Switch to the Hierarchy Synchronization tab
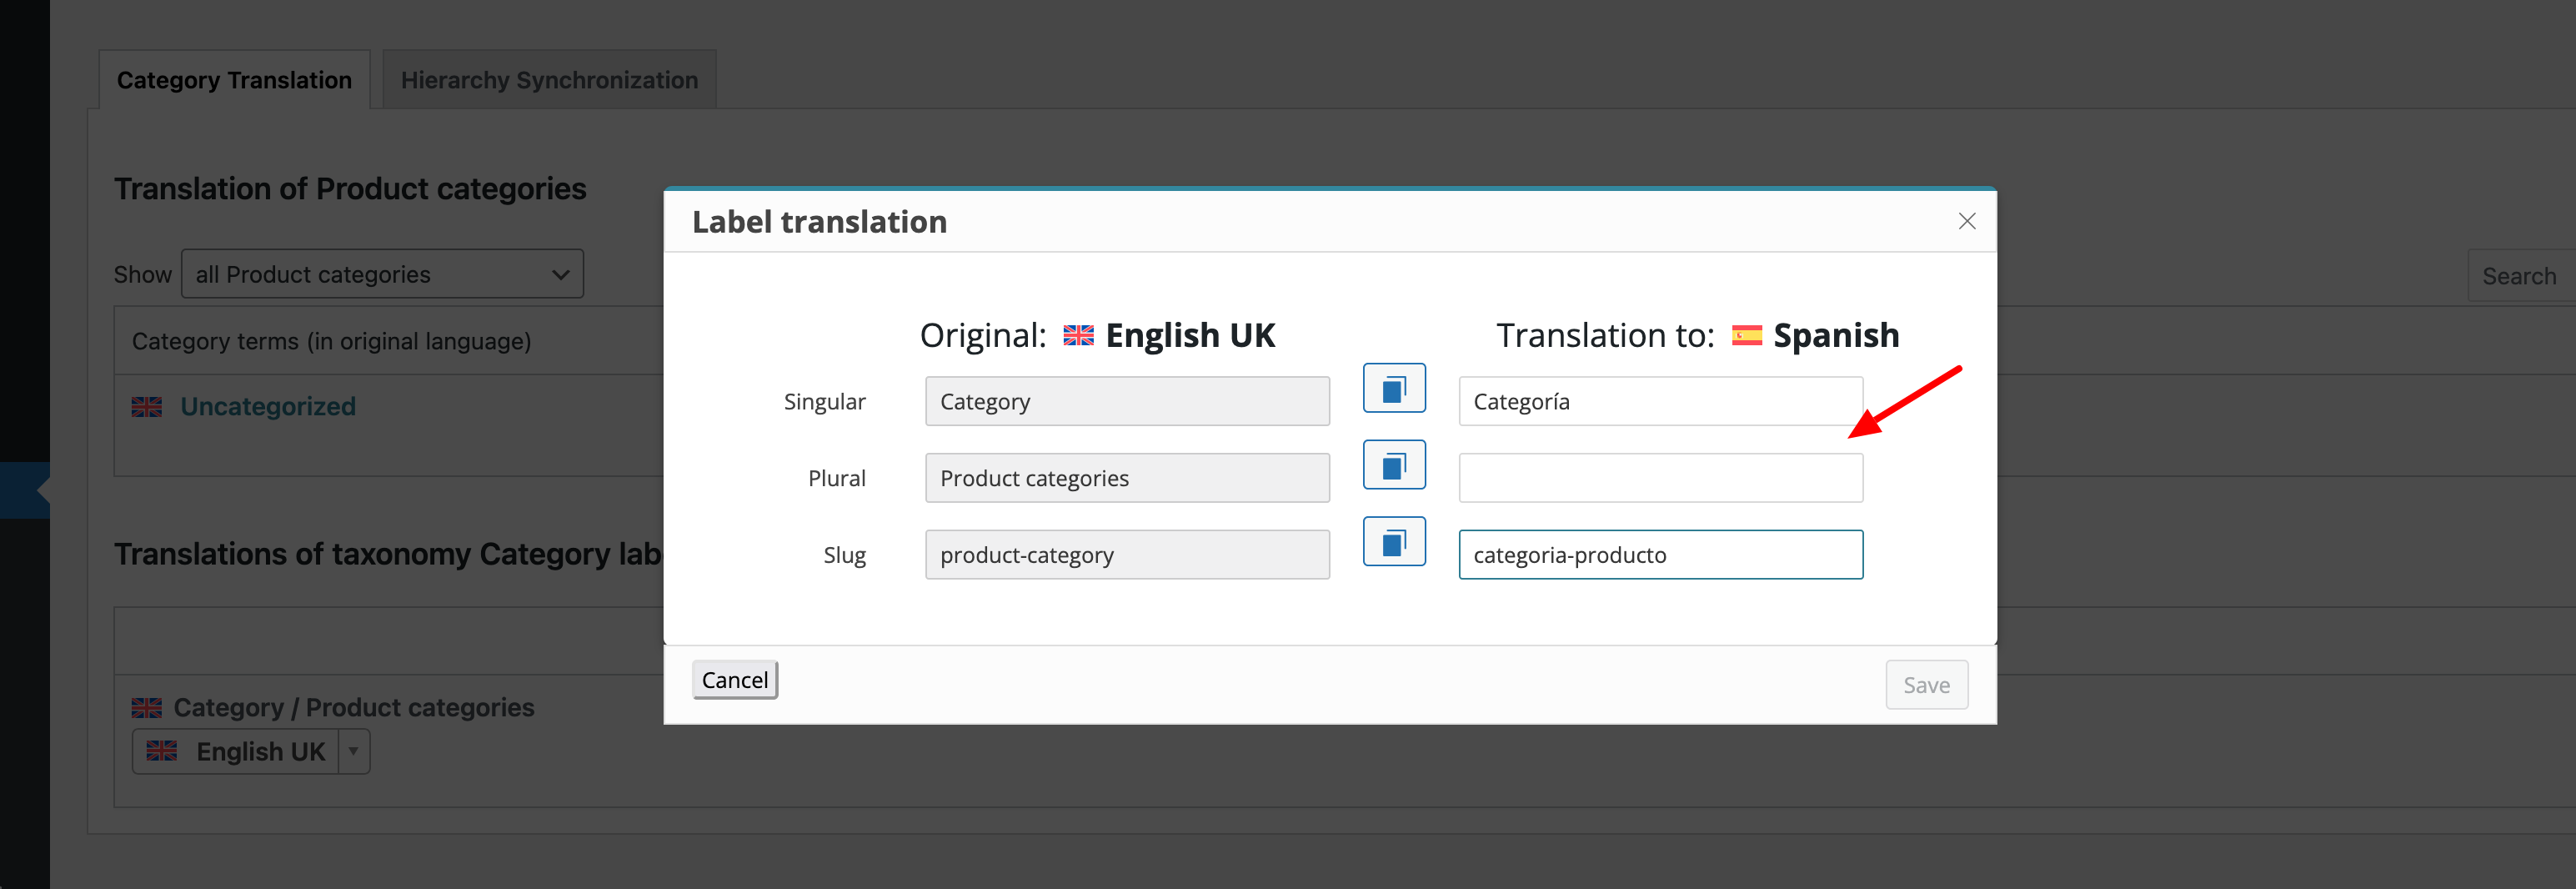 click(549, 80)
